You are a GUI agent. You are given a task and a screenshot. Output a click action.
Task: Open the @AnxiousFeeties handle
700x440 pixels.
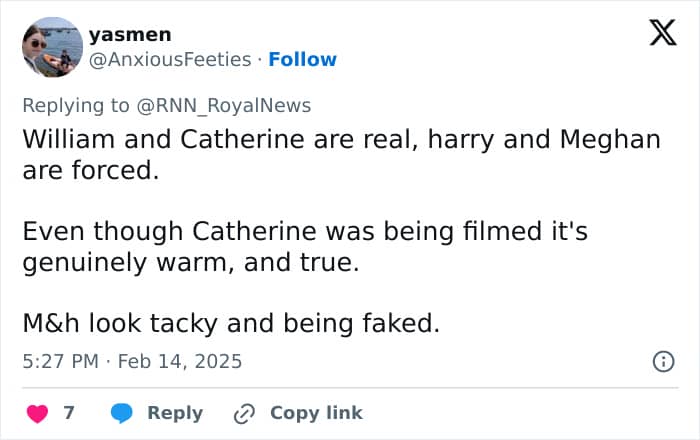(170, 59)
